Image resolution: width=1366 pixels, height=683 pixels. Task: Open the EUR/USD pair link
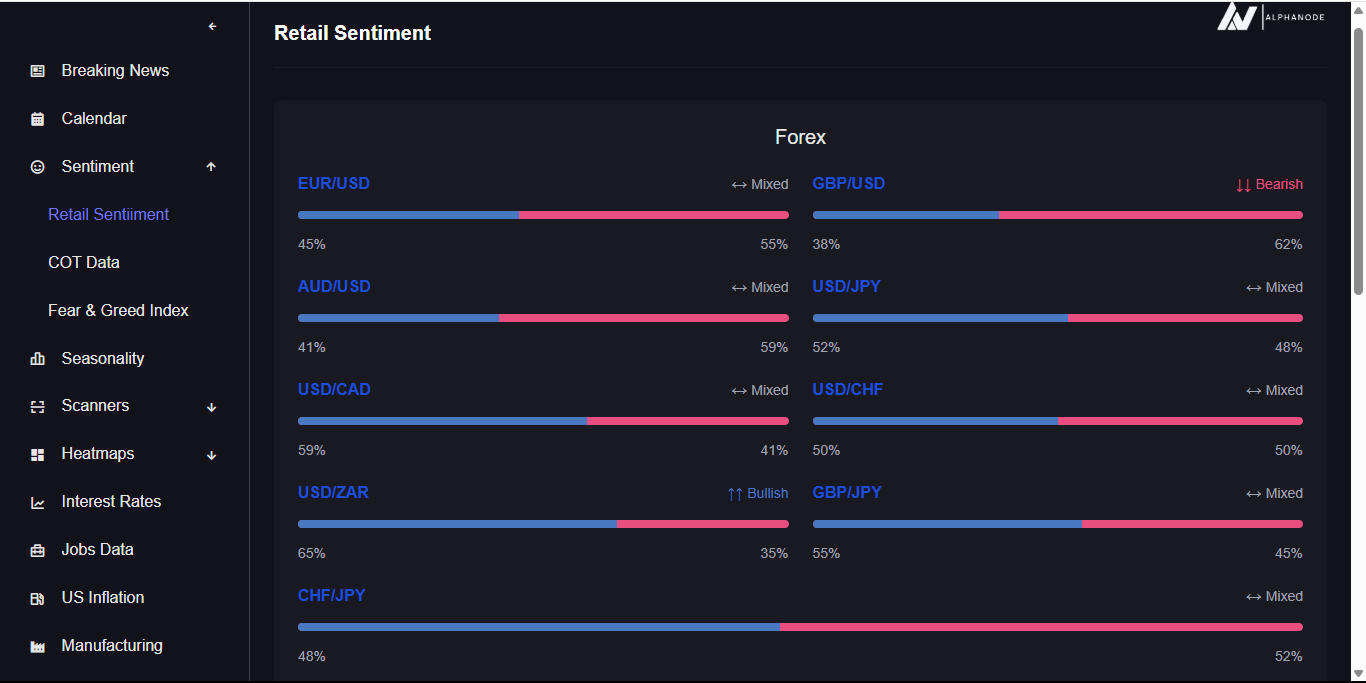(x=334, y=184)
